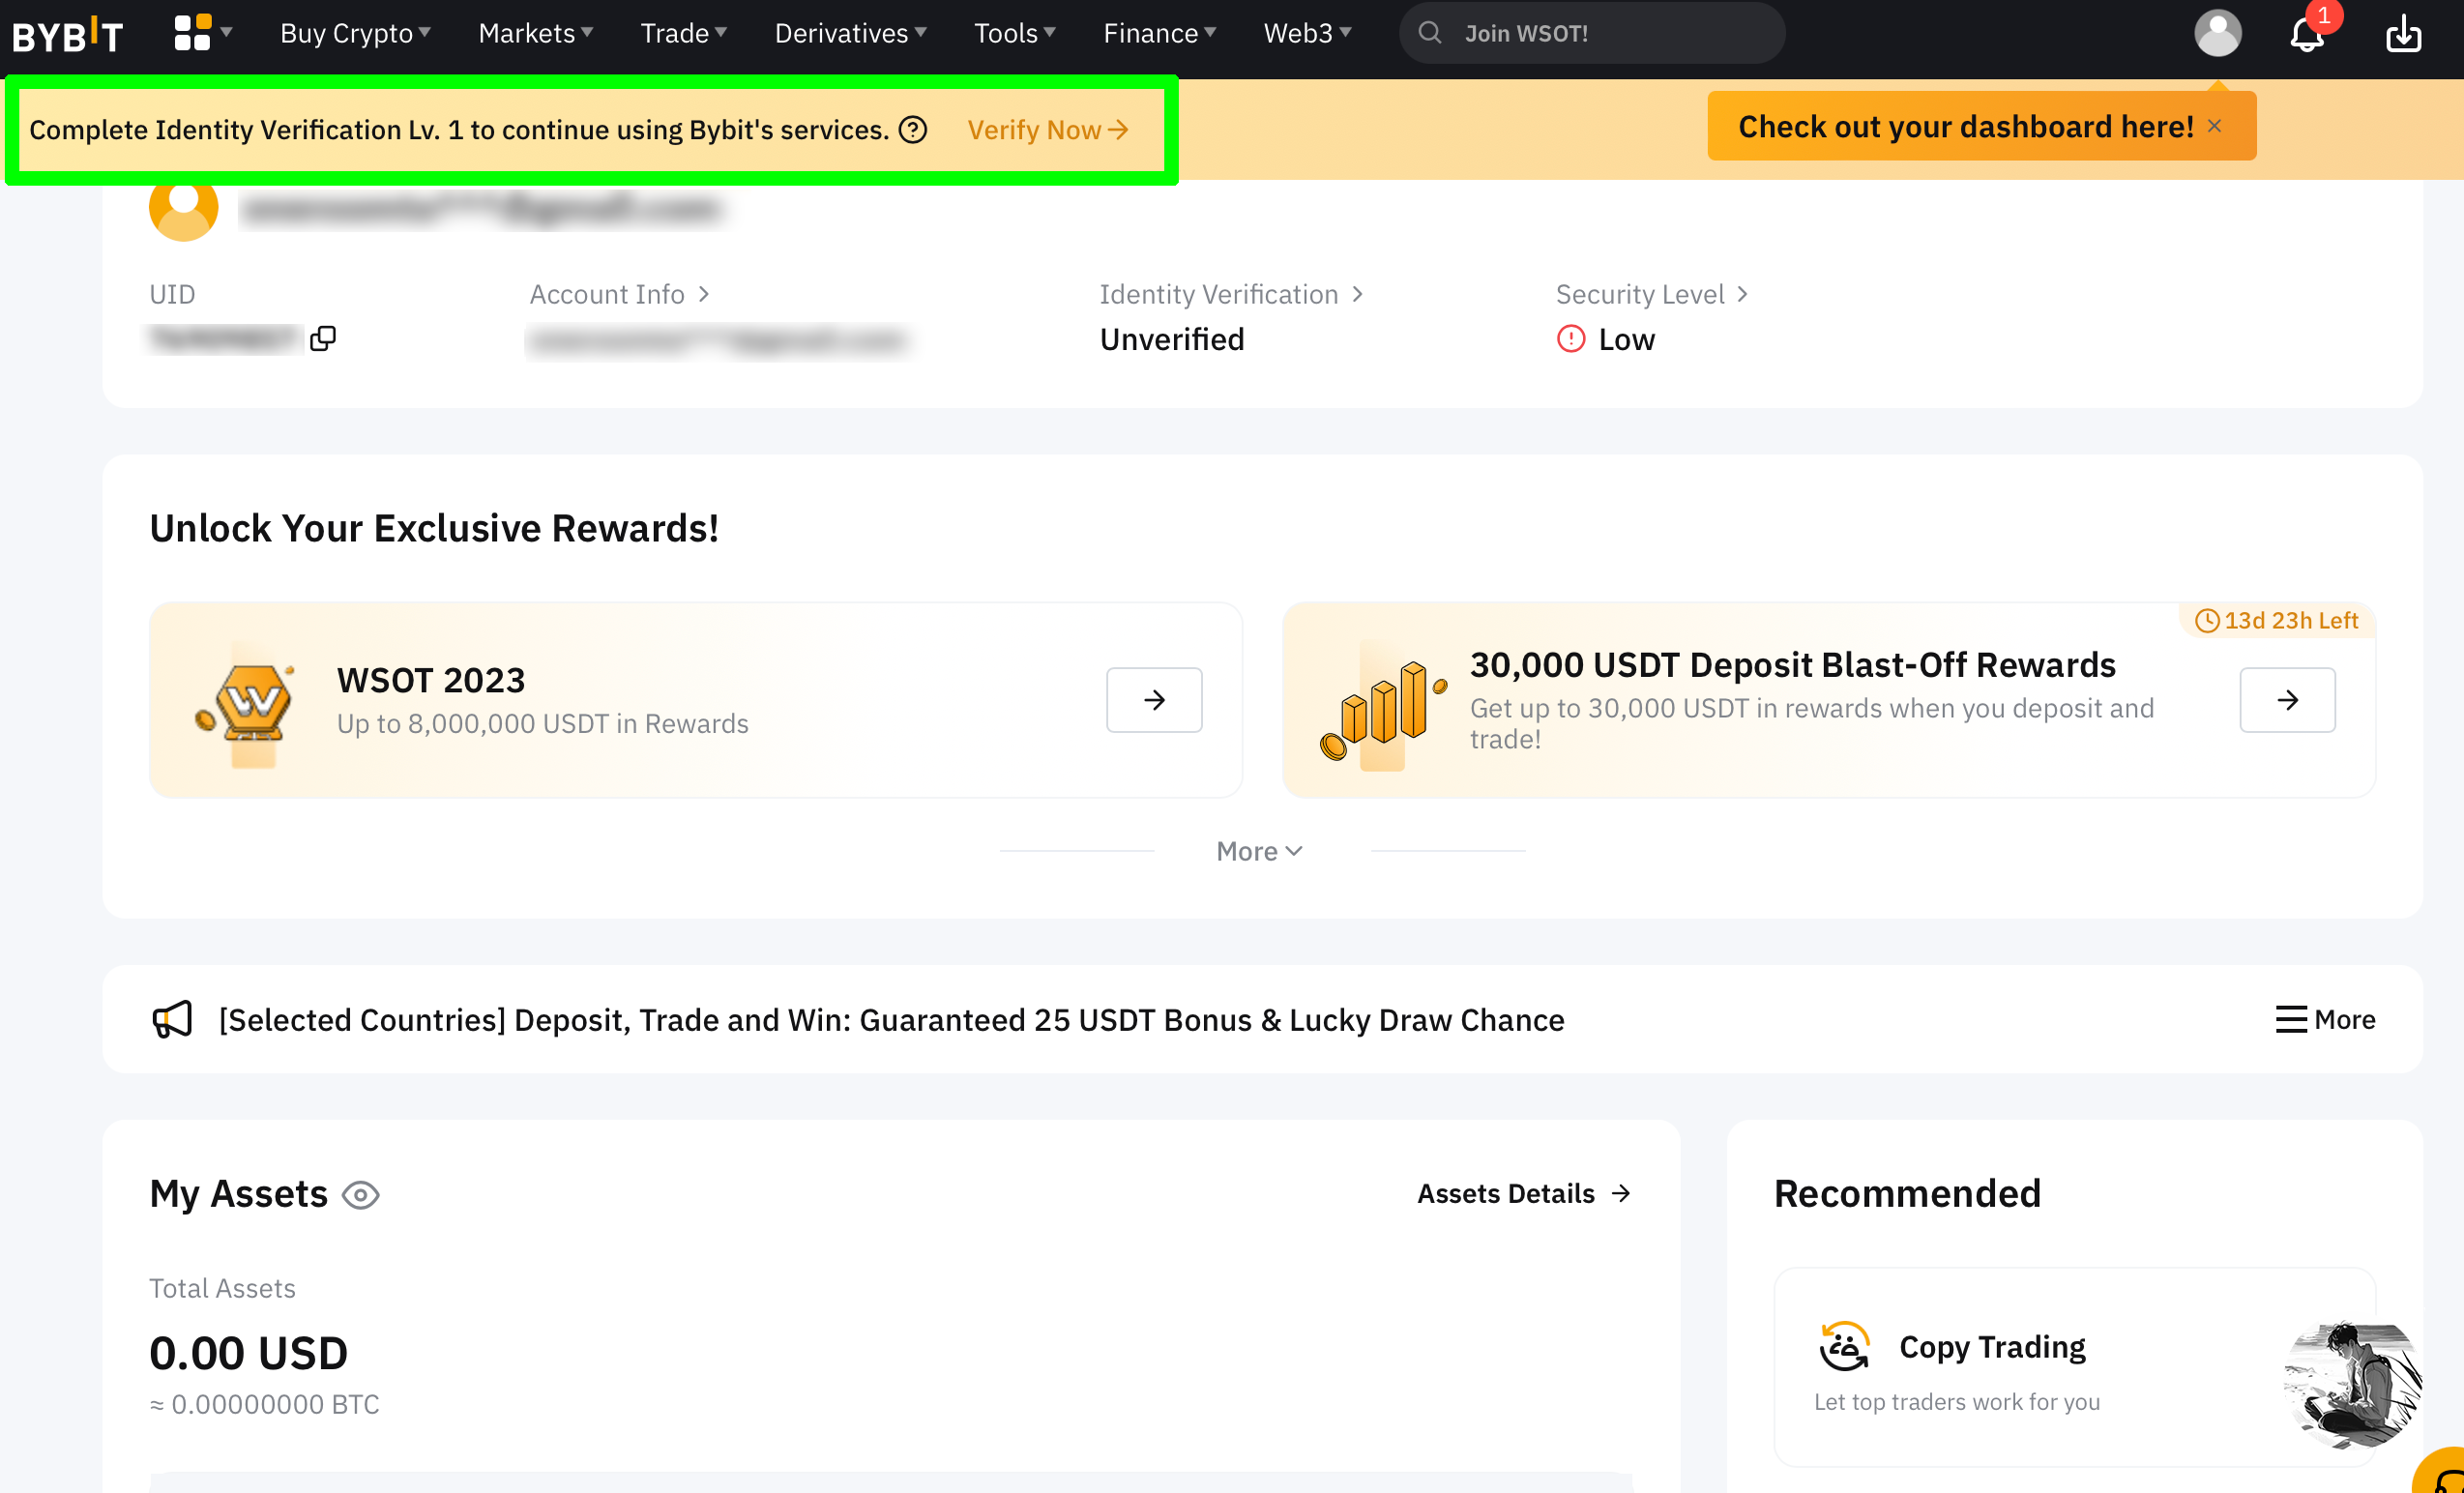Dismiss the dashboard tooltip
This screenshot has width=2464, height=1493.
tap(2214, 126)
